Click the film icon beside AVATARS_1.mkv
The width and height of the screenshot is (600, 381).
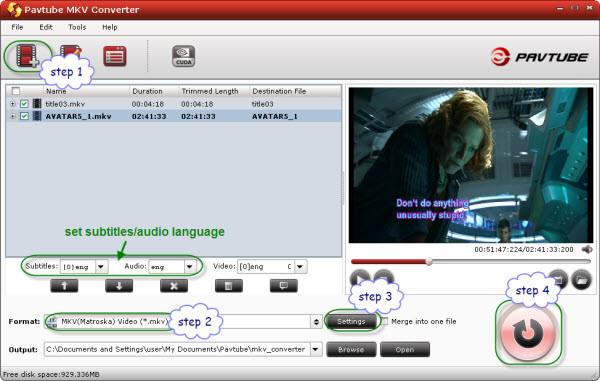37,116
